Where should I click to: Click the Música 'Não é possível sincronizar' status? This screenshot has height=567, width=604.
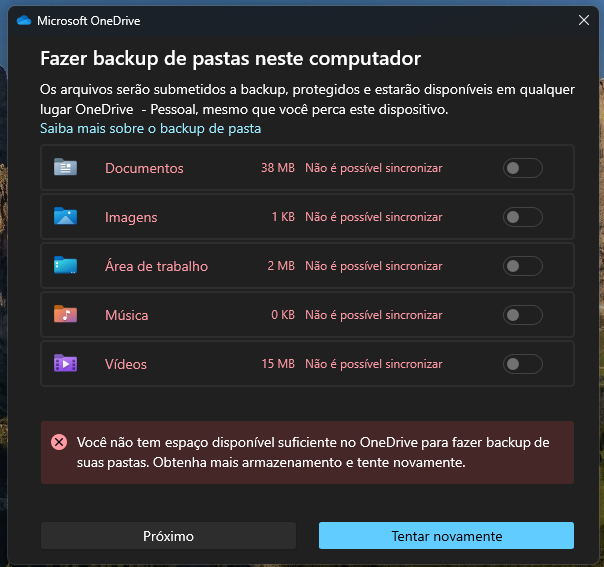[373, 315]
